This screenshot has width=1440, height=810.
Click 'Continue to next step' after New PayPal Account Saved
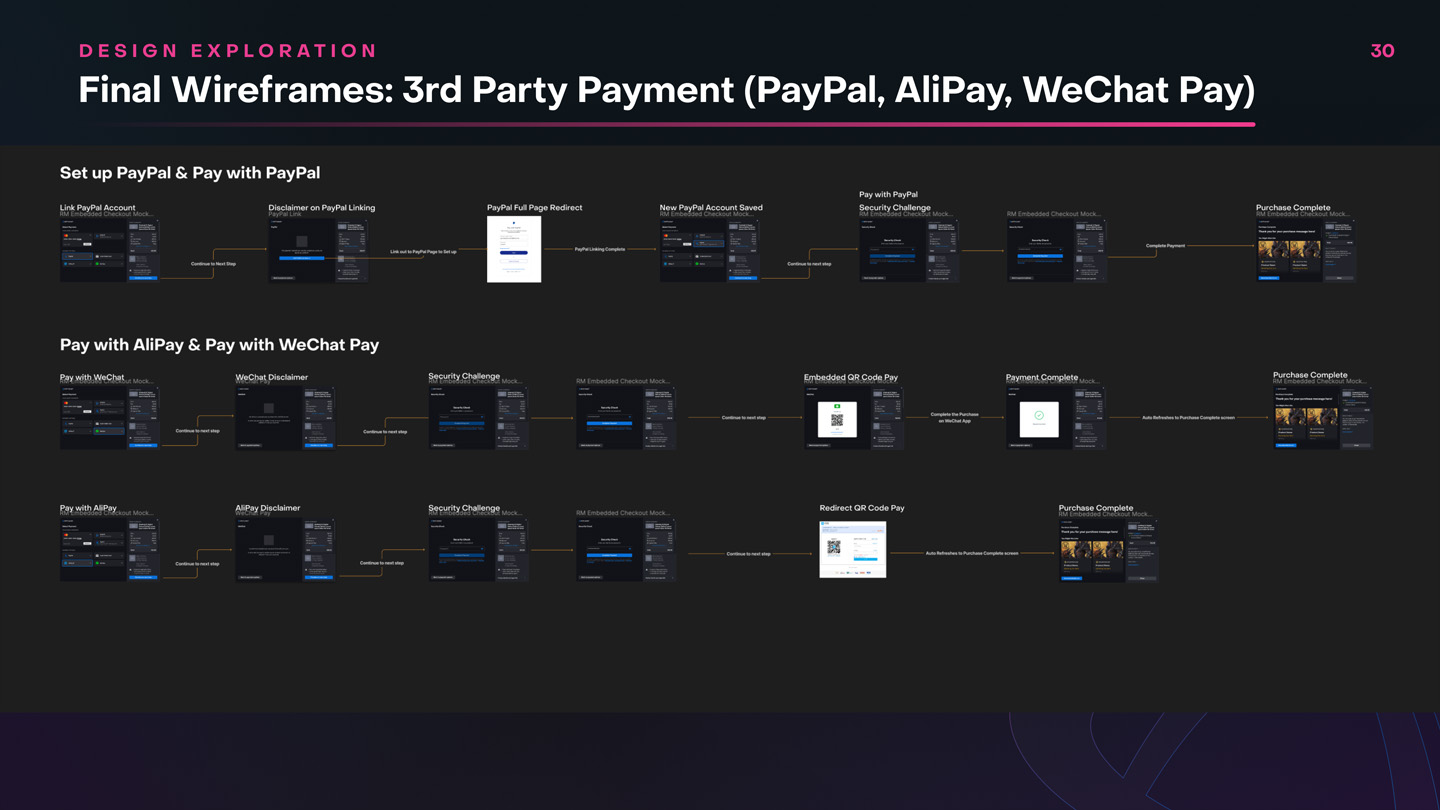click(809, 264)
